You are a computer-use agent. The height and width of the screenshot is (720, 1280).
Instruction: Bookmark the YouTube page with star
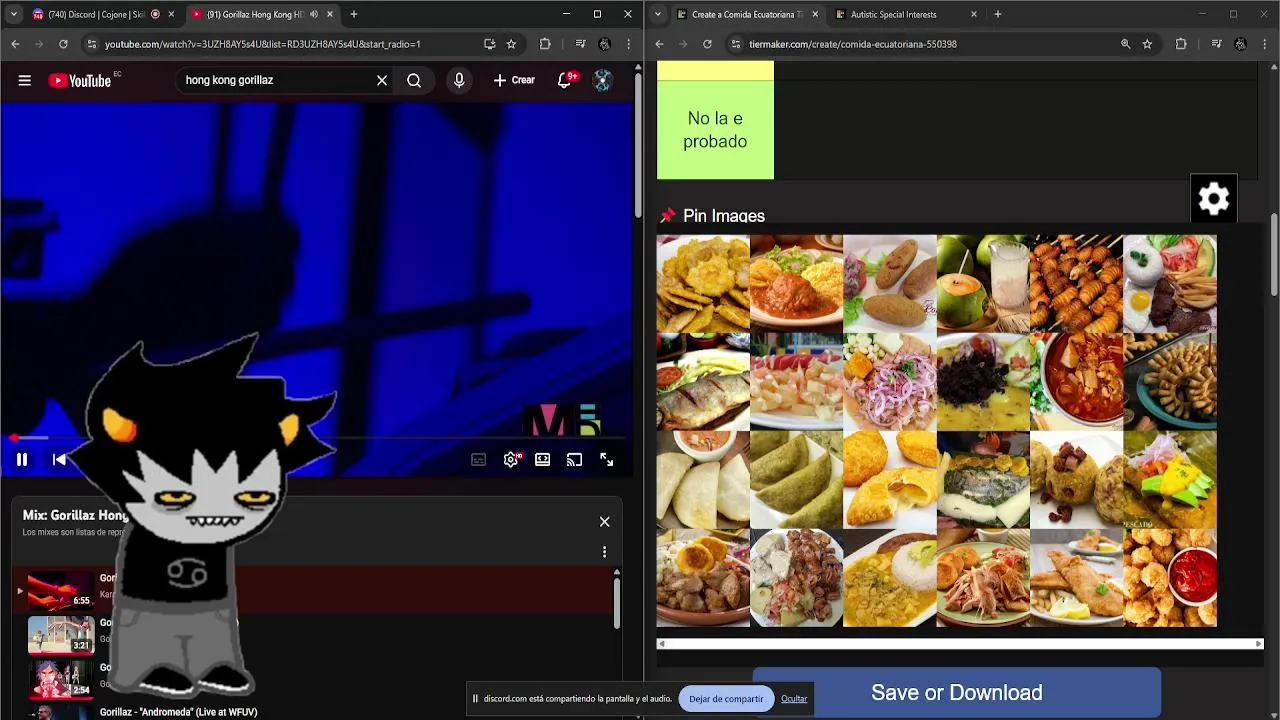point(511,44)
